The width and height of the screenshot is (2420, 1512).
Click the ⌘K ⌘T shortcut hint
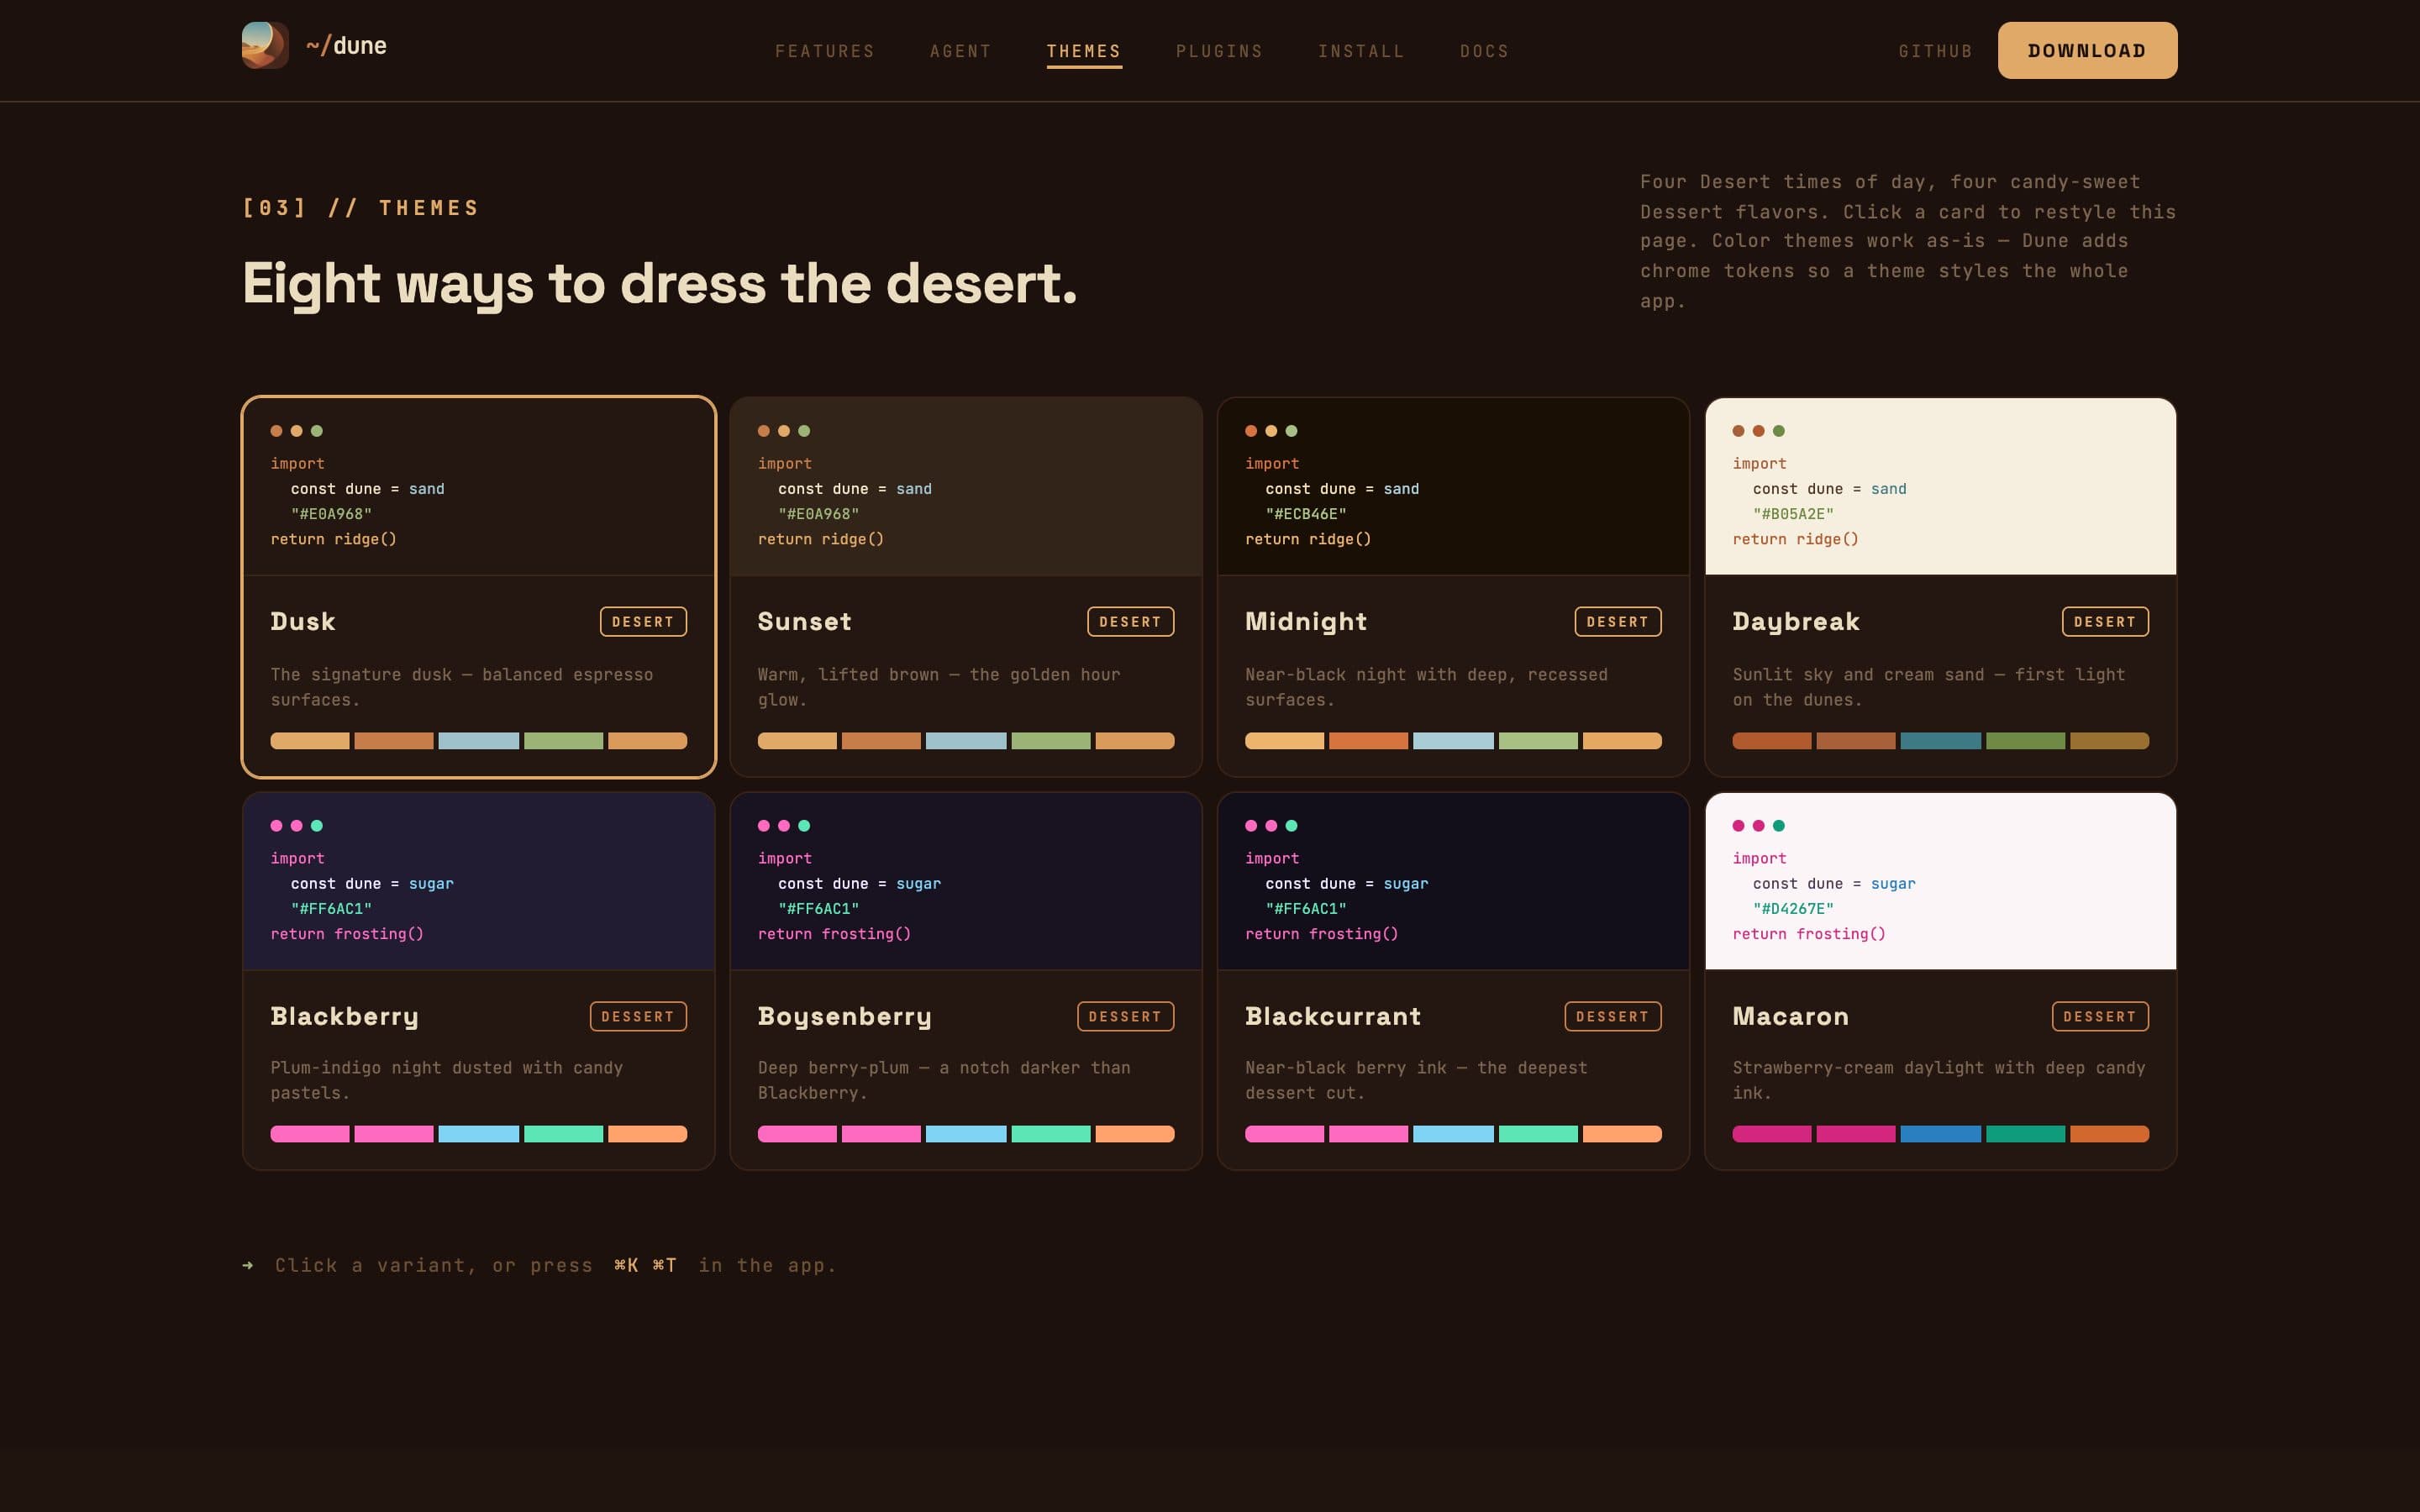point(645,1265)
